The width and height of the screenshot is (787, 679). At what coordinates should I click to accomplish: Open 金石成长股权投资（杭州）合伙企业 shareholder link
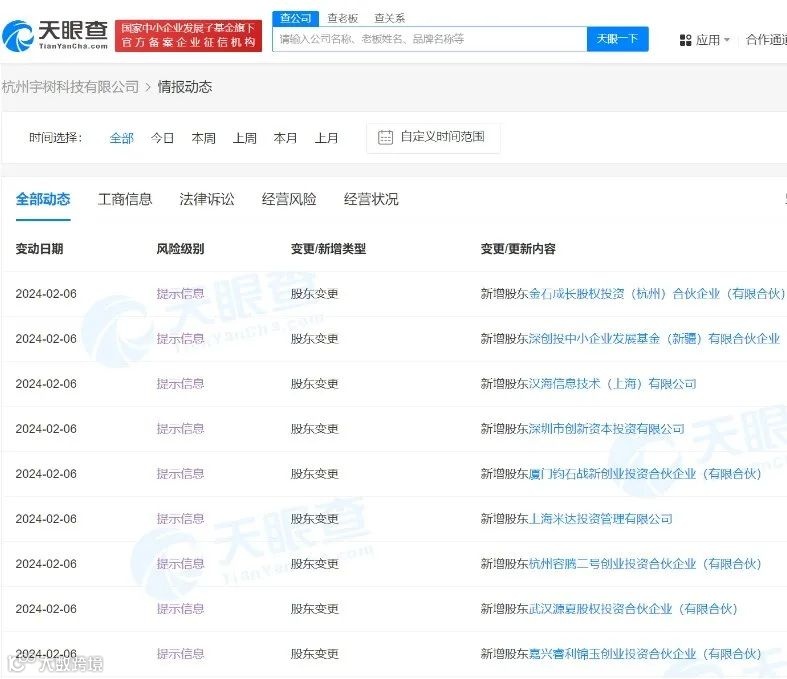pos(657,294)
